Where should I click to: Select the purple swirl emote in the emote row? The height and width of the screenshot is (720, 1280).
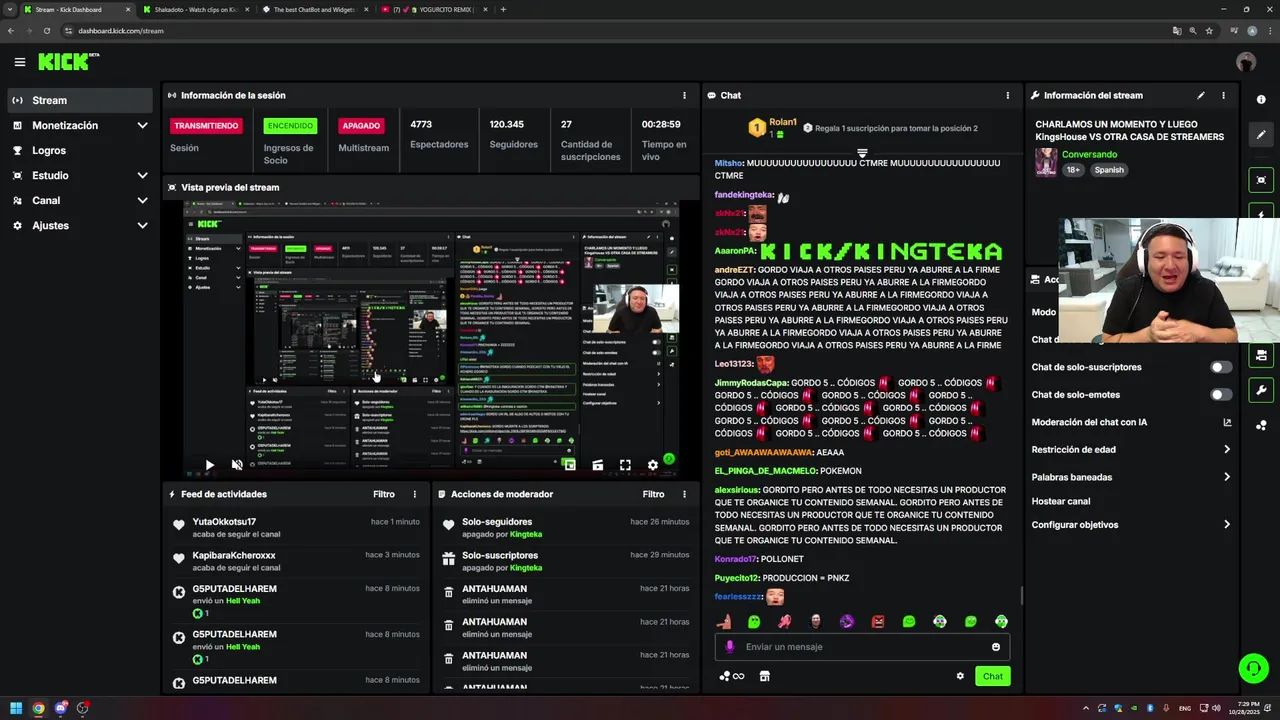[x=847, y=622]
